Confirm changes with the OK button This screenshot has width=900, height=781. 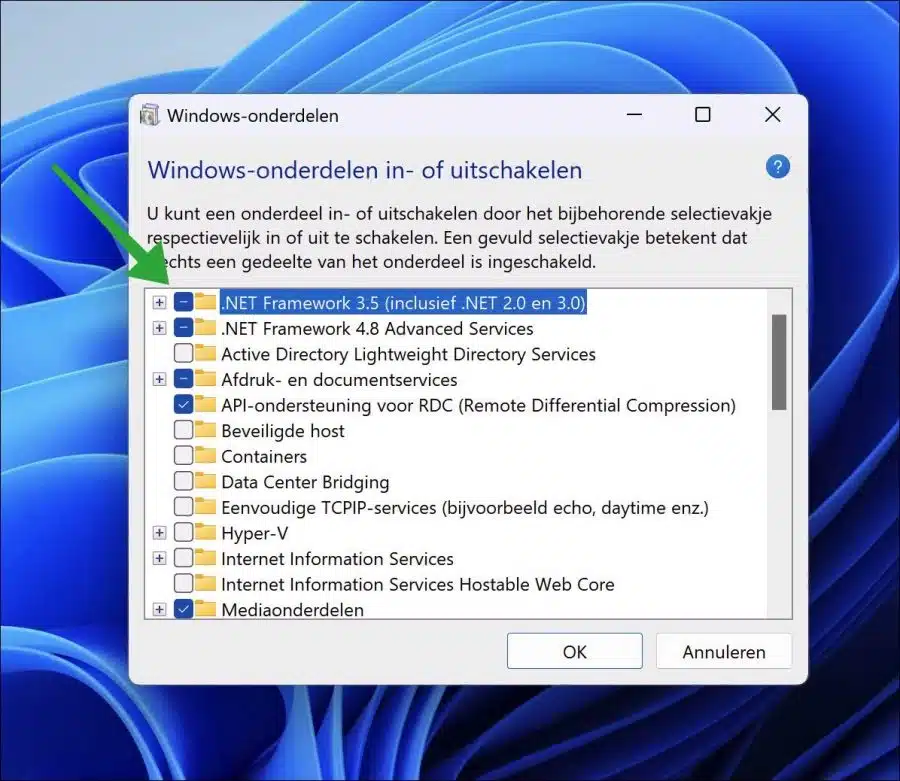click(x=575, y=651)
